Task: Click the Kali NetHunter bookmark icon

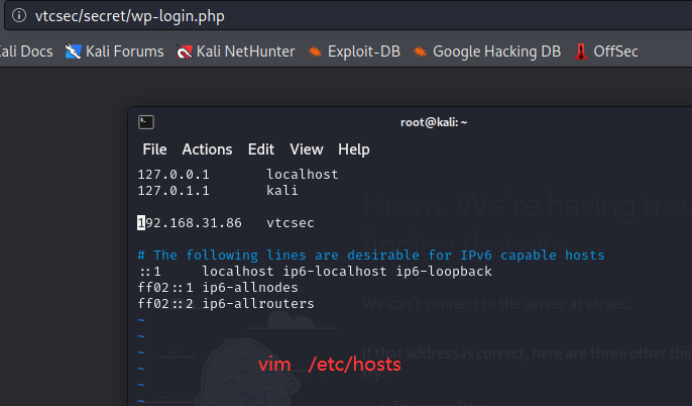Action: pos(184,52)
